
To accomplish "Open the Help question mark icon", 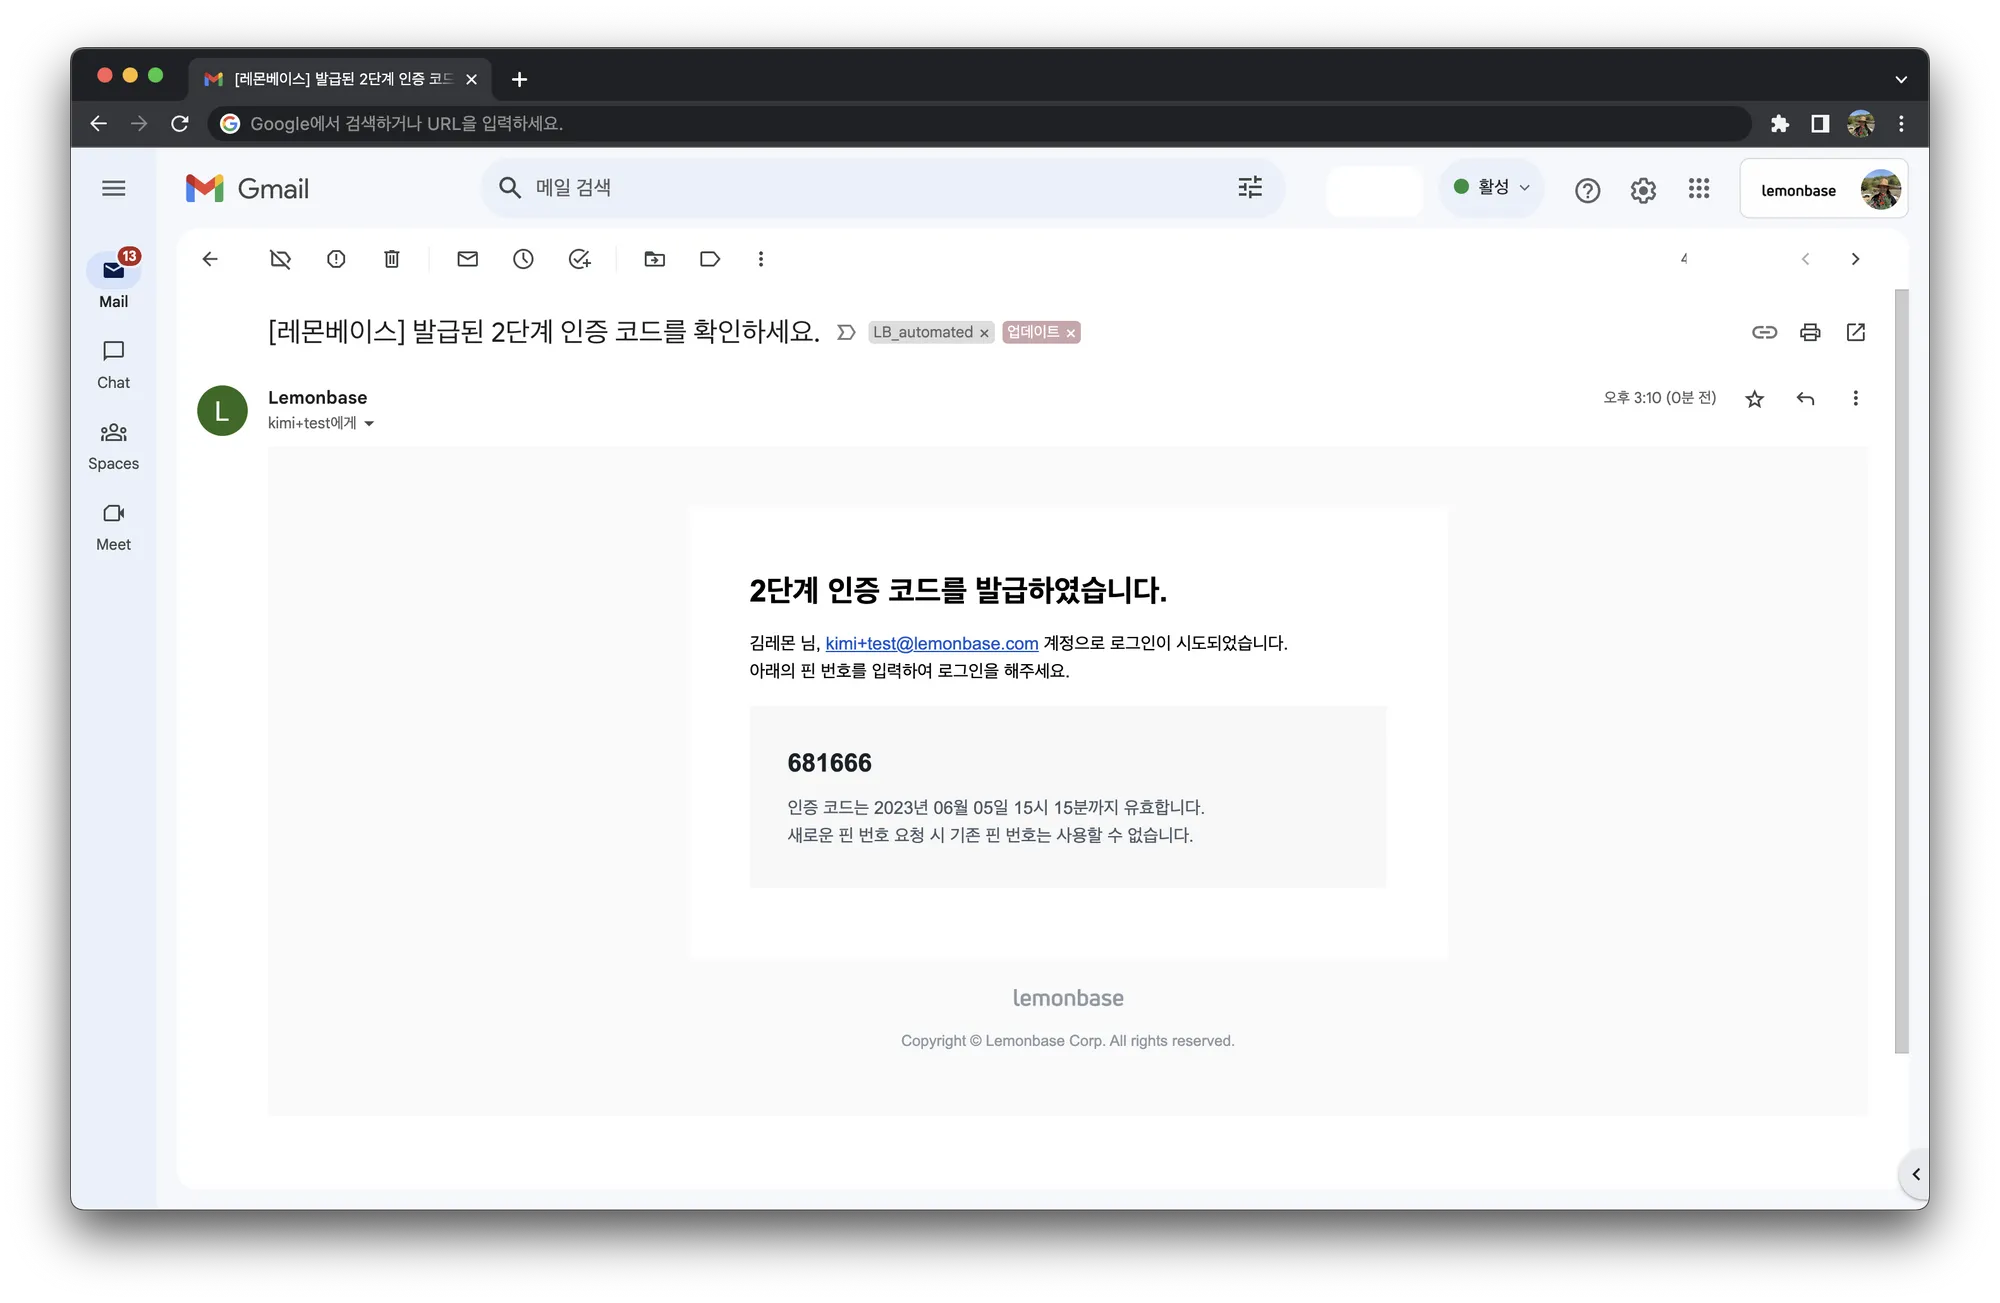I will tap(1587, 190).
